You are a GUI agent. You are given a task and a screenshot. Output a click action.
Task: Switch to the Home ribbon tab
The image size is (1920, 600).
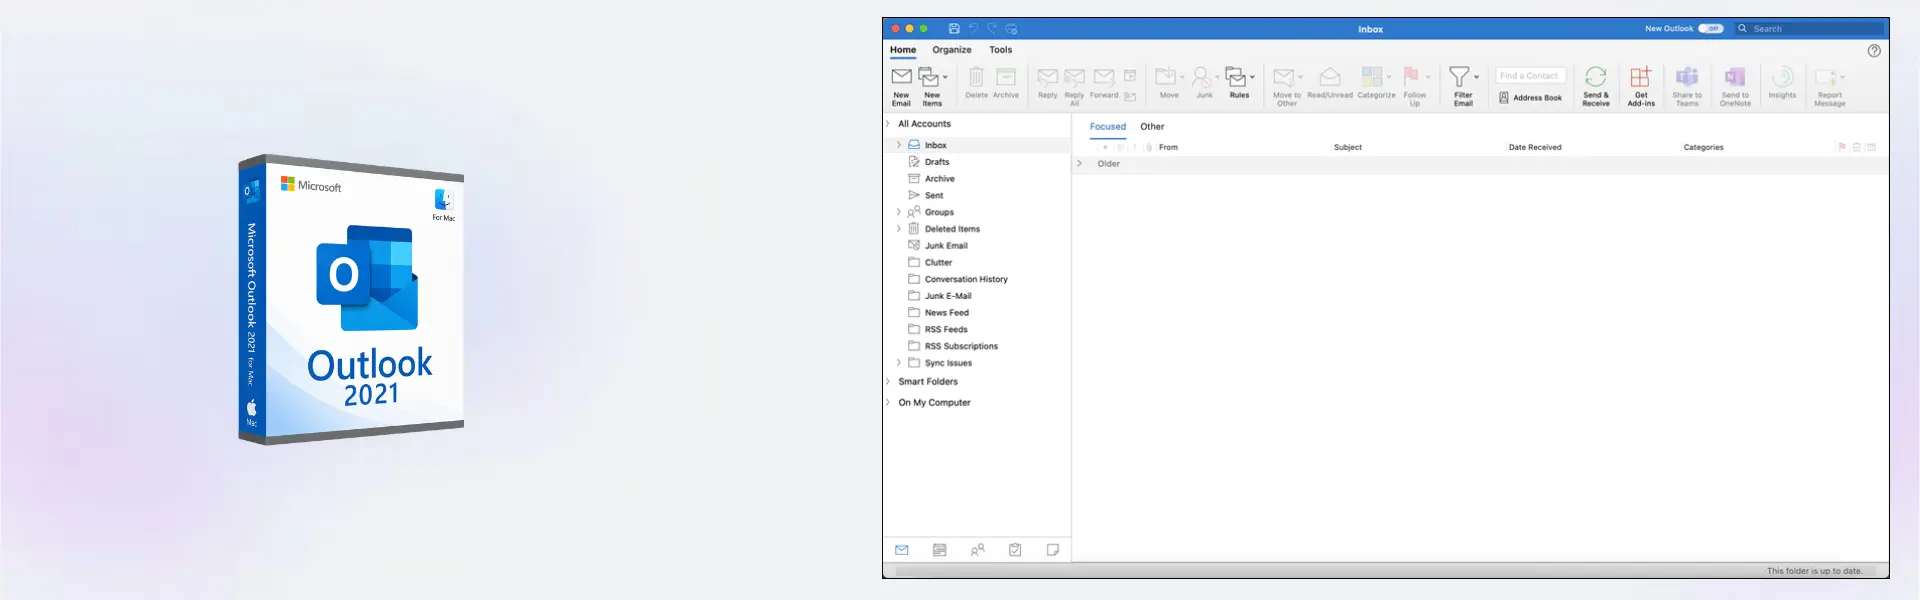[903, 50]
